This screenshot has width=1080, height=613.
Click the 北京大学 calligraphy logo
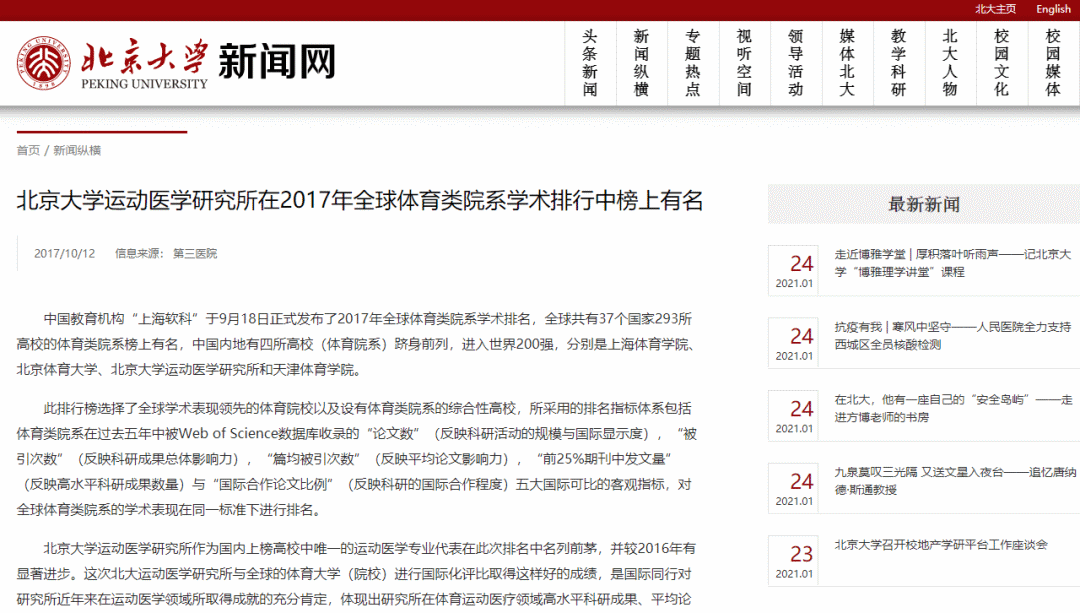click(x=144, y=56)
